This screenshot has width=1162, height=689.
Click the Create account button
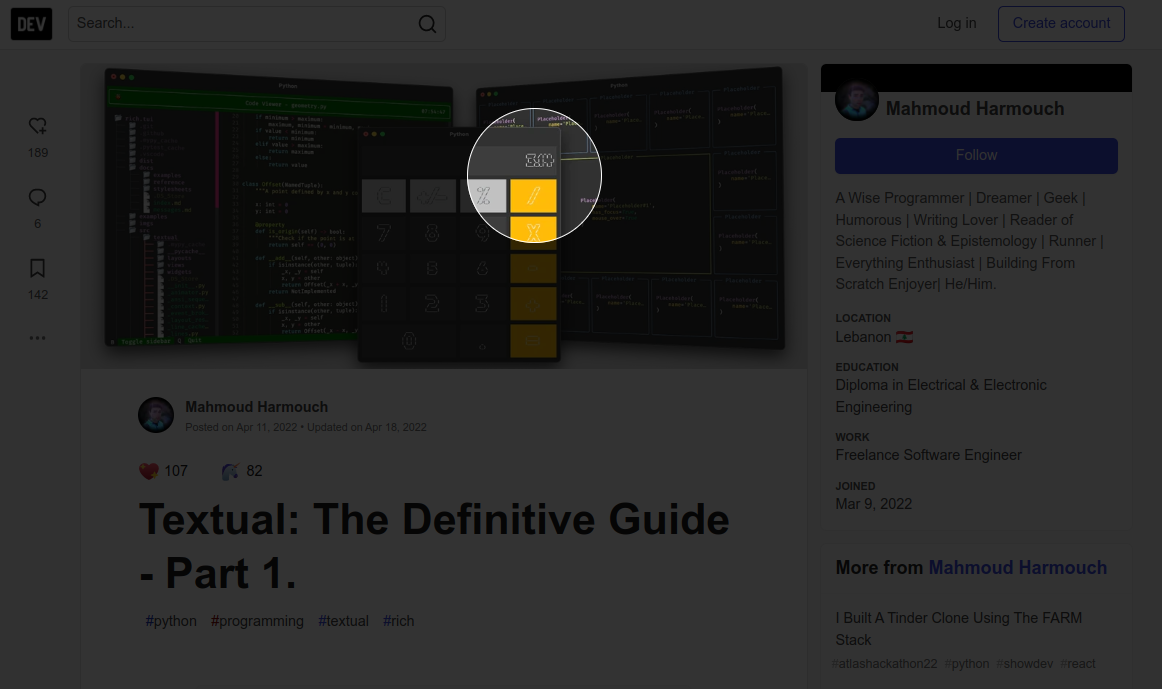(x=1061, y=24)
